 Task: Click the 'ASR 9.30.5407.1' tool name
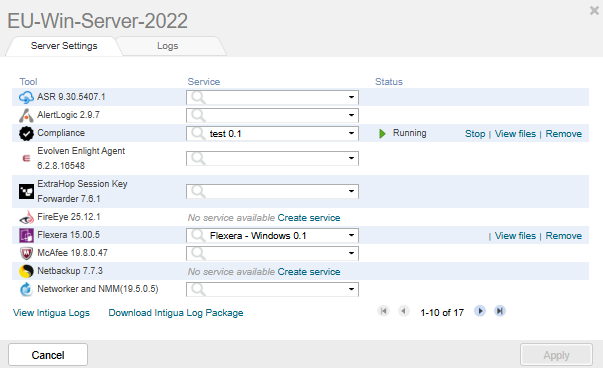click(71, 97)
